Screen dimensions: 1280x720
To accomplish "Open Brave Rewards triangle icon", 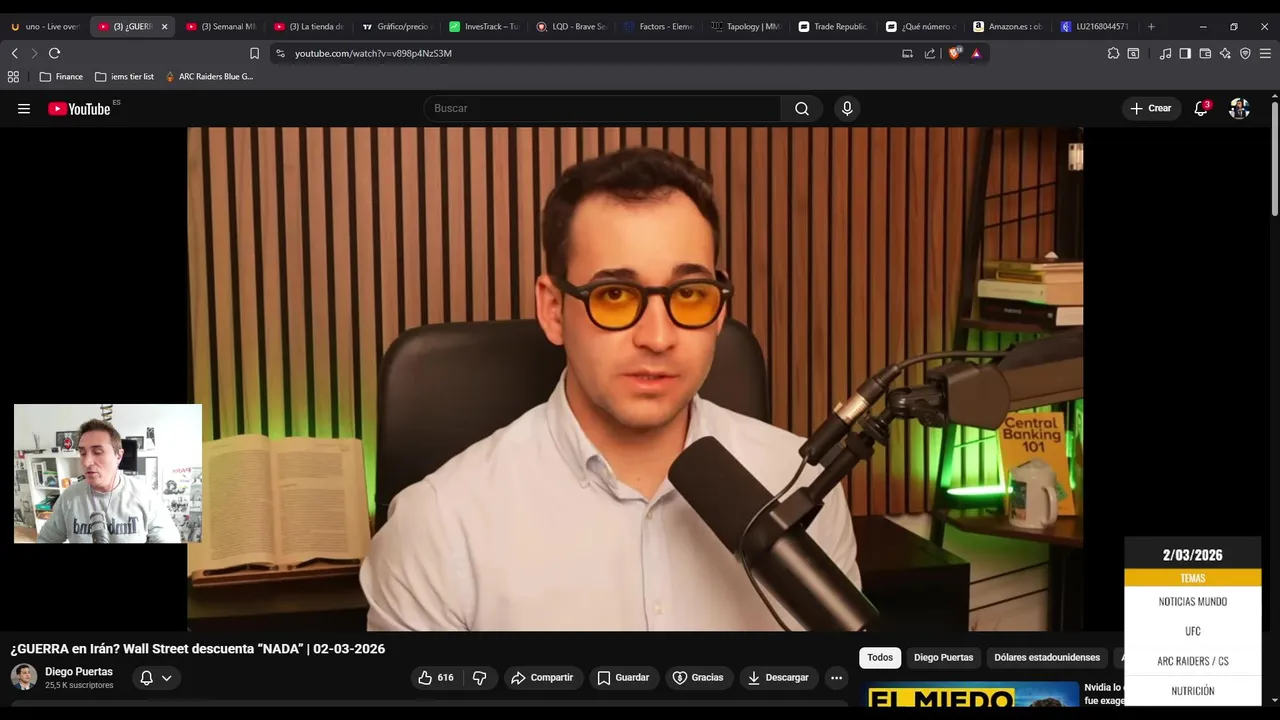I will 976,53.
